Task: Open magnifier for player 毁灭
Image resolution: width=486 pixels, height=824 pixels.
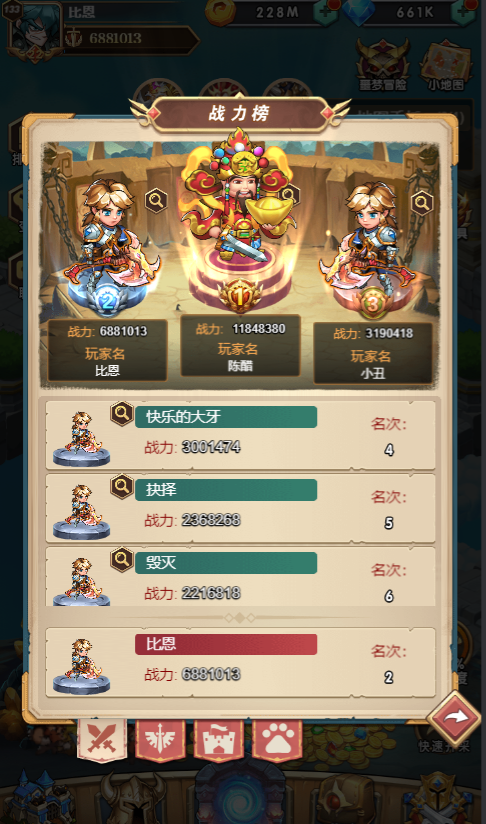Action: pyautogui.click(x=121, y=560)
